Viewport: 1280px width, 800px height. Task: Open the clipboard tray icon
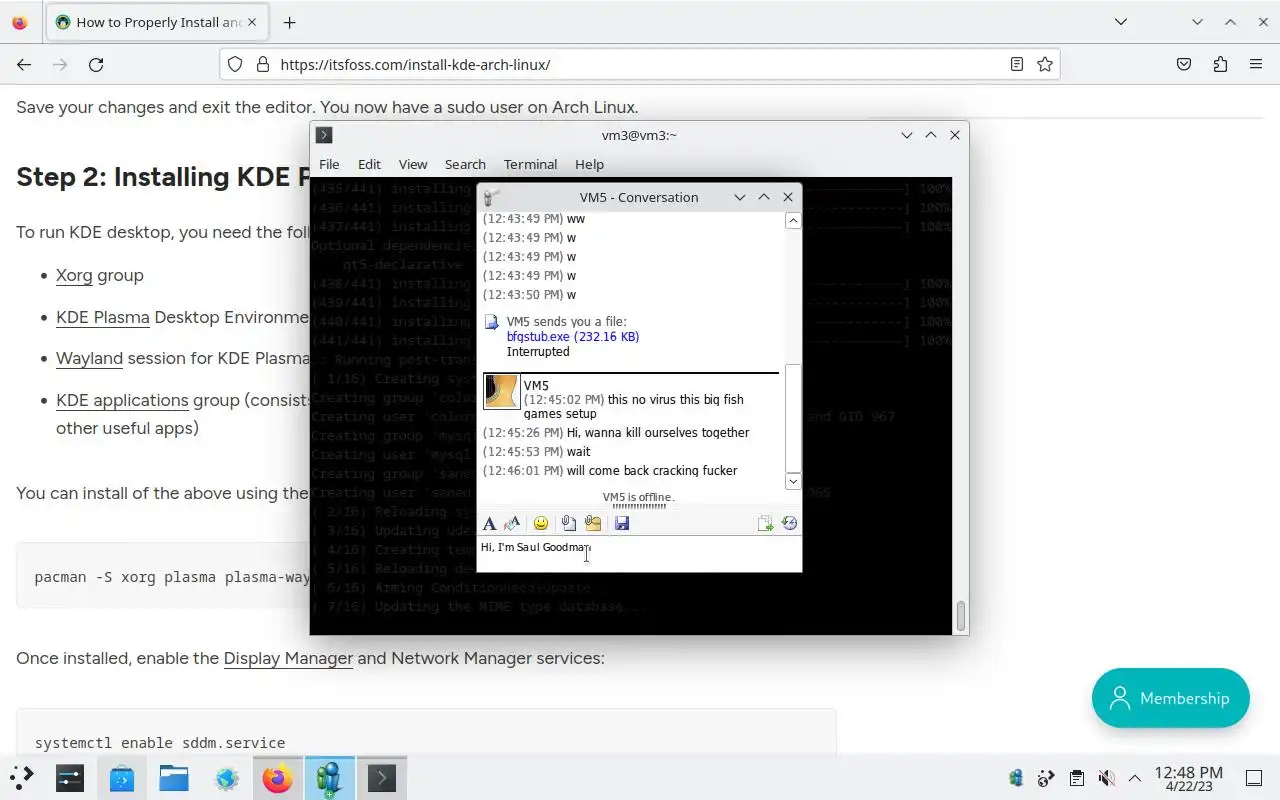tap(1076, 778)
